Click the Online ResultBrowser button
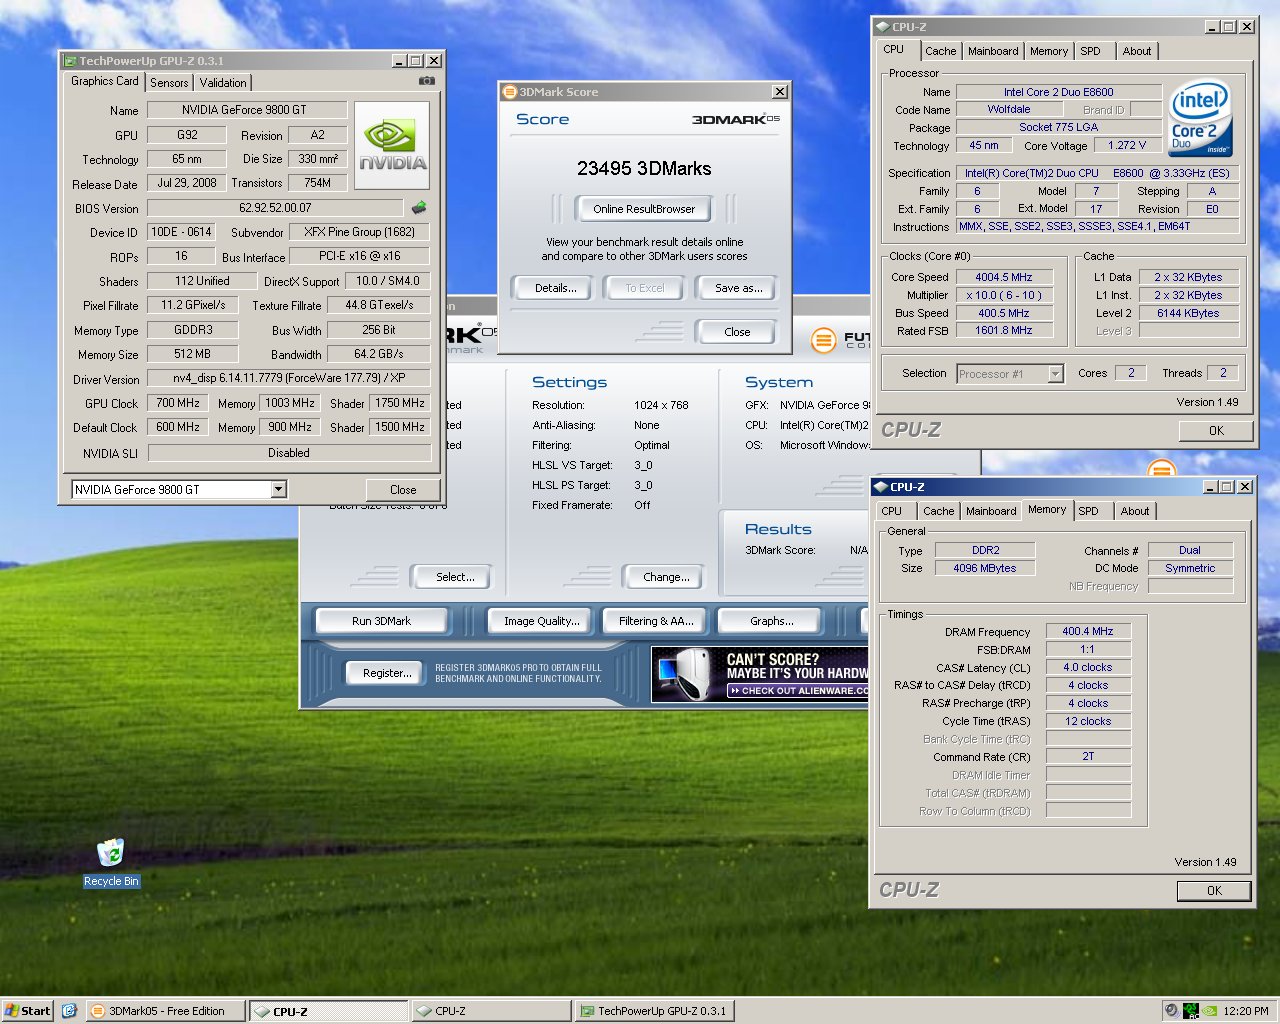Viewport: 1280px width, 1024px height. [644, 209]
